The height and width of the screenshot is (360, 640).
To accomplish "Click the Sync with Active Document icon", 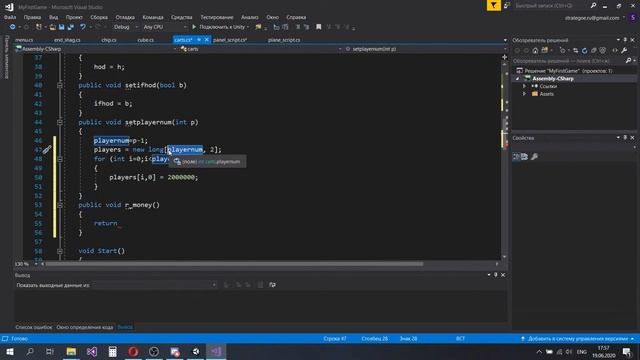I will [x=575, y=51].
